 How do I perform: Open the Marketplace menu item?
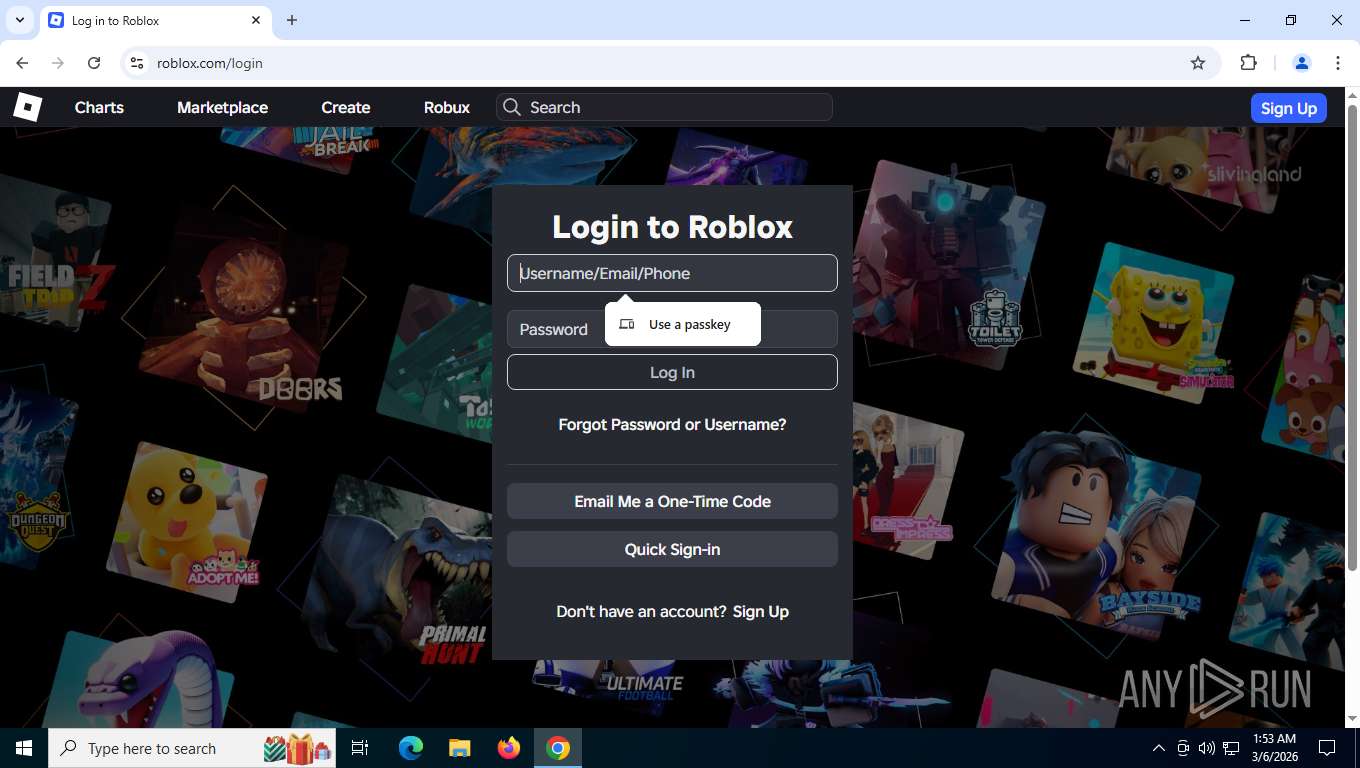click(222, 107)
